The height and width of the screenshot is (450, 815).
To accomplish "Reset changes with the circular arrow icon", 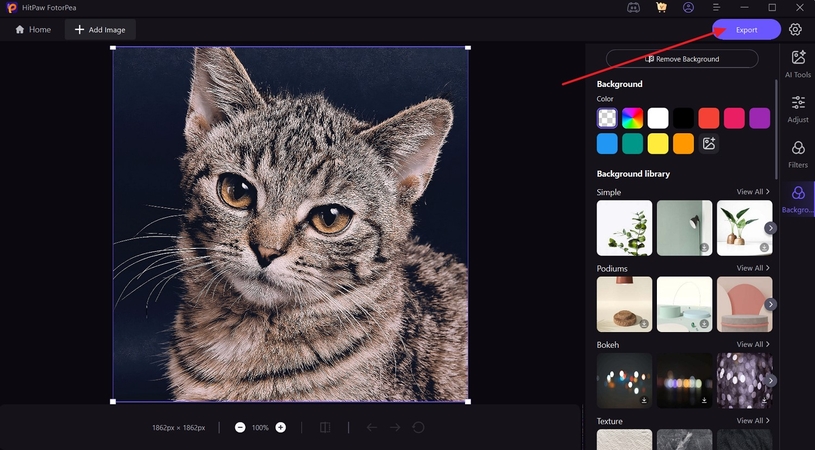I will click(418, 428).
